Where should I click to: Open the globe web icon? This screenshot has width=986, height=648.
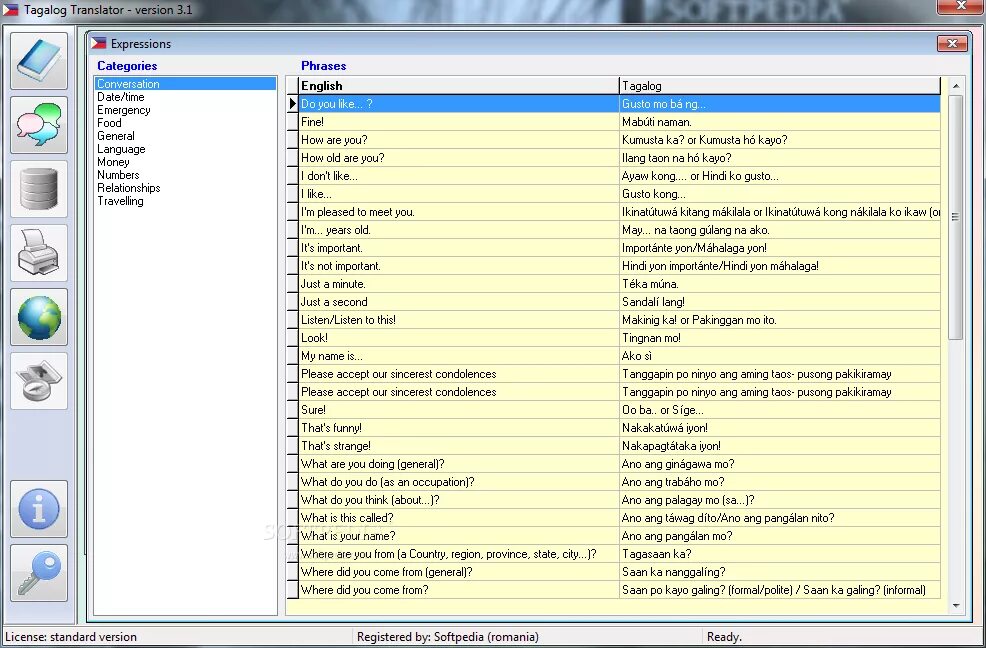click(39, 317)
